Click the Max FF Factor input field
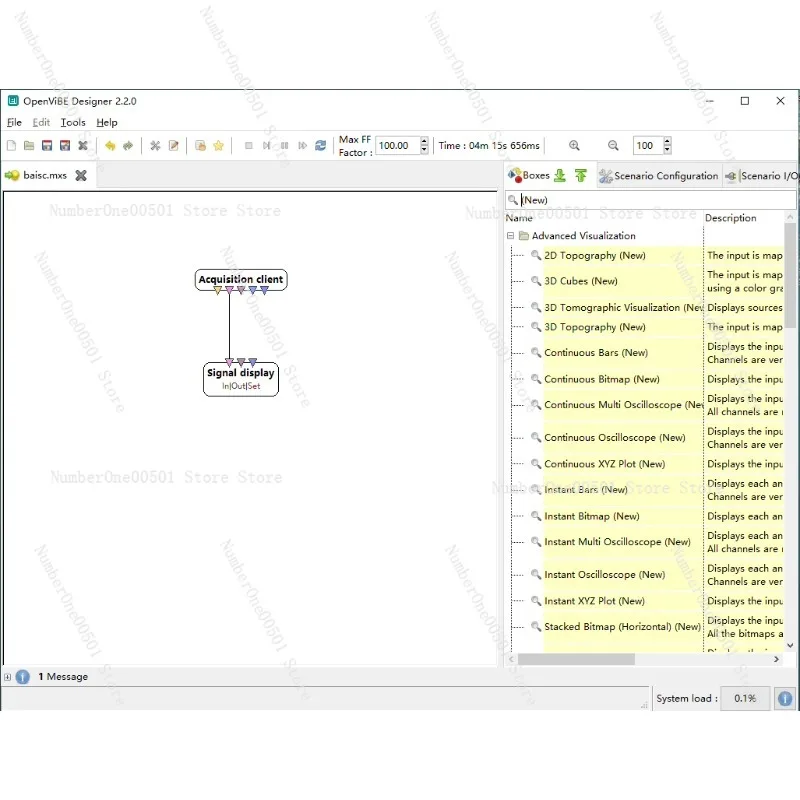This screenshot has height=800, width=800. point(398,145)
